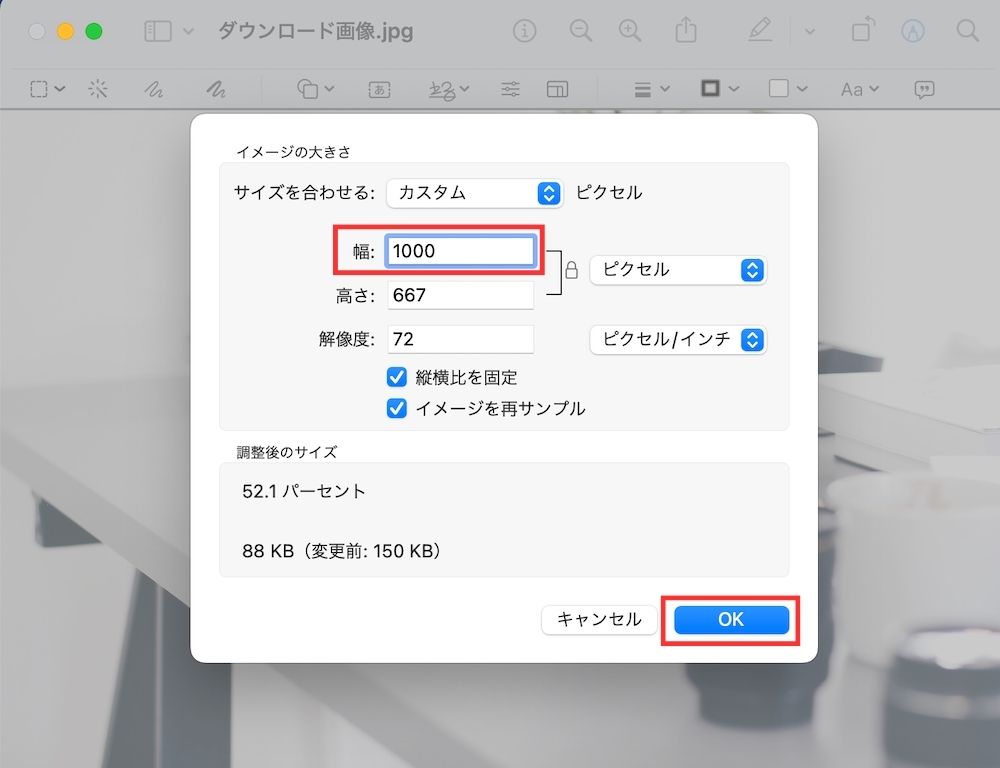Open the selection tool type chevron
Viewport: 1000px width, 768px height.
pyautogui.click(x=60, y=89)
